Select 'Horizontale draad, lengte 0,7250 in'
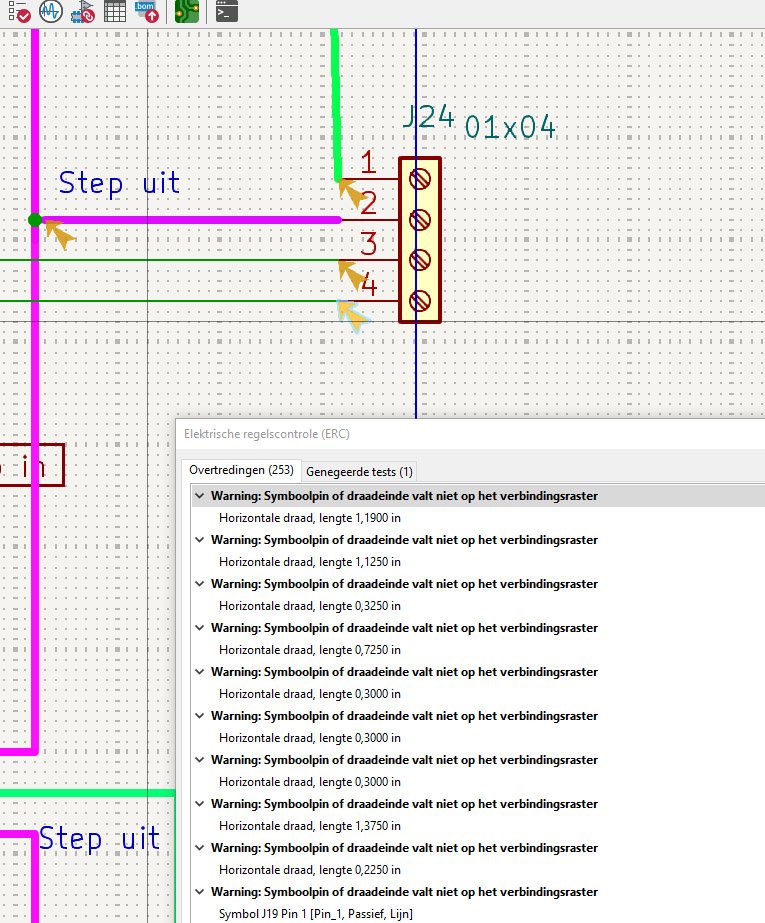The width and height of the screenshot is (765, 923). click(x=310, y=650)
